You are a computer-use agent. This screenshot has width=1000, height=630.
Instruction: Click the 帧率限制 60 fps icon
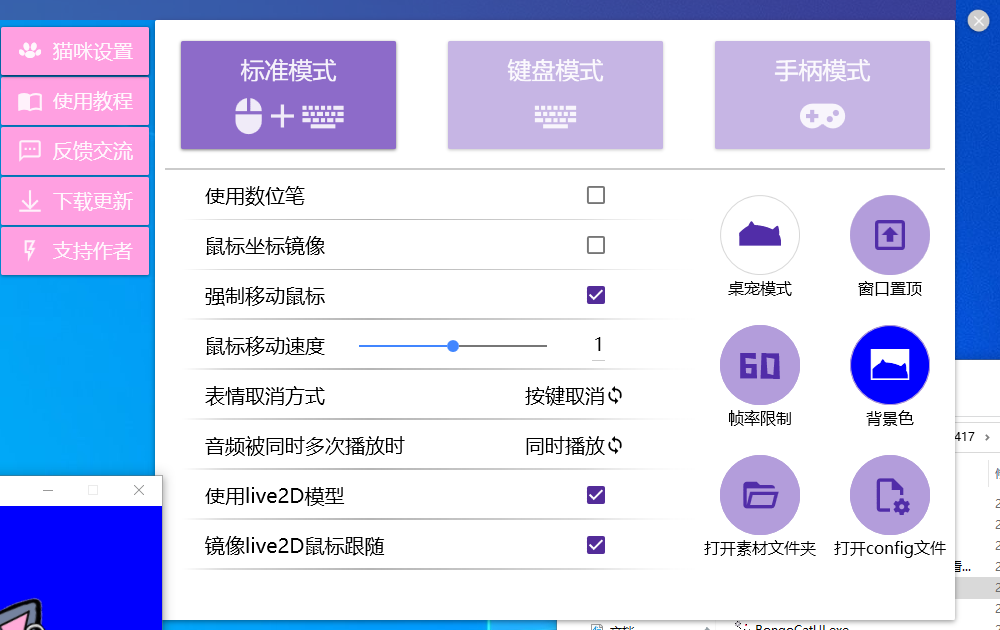coord(760,365)
